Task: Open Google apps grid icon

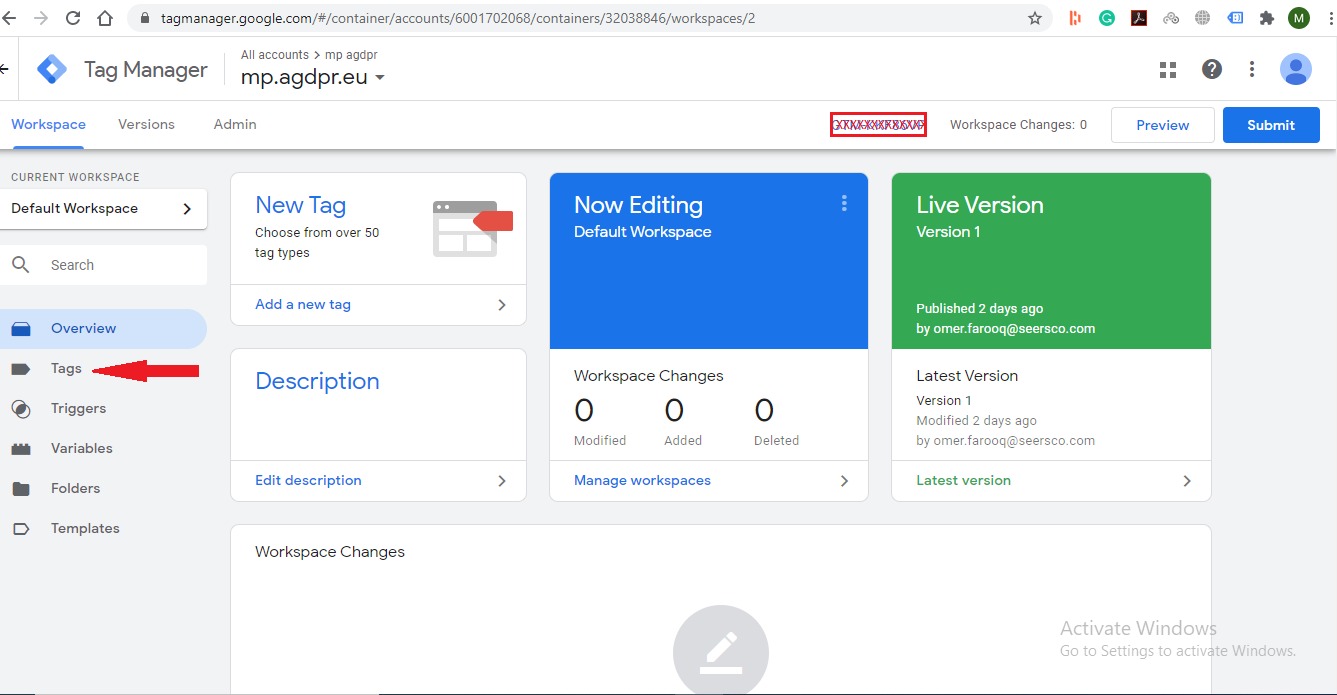Action: (1167, 69)
